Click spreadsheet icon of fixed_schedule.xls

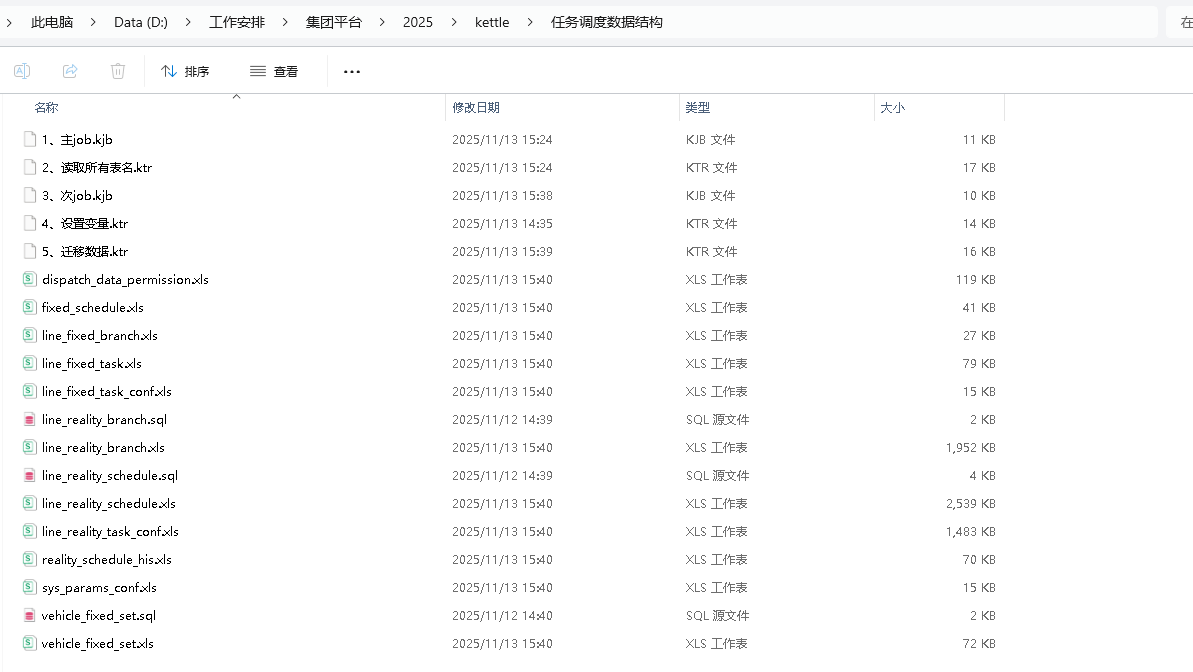point(29,307)
